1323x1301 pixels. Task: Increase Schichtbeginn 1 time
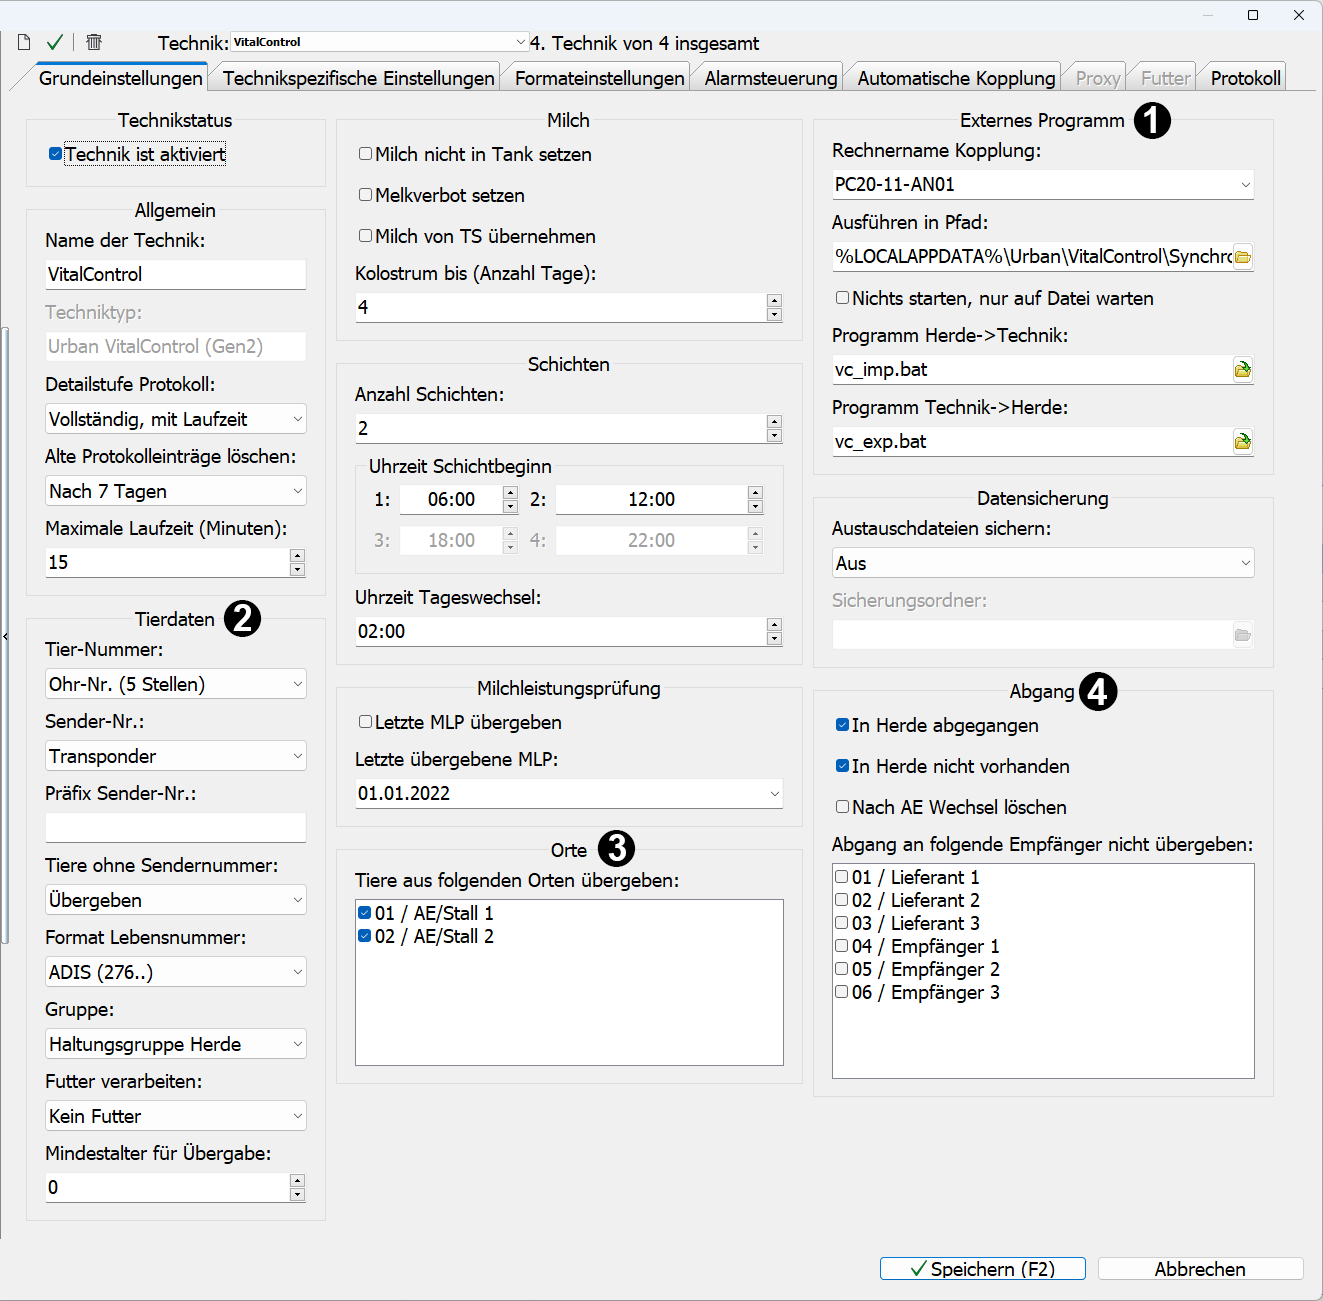510,493
